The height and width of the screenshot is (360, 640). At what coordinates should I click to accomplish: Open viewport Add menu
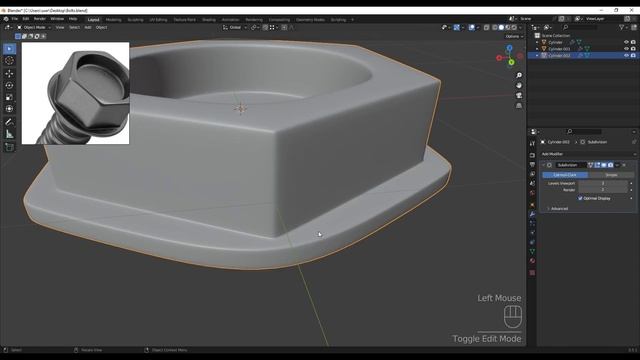88,27
